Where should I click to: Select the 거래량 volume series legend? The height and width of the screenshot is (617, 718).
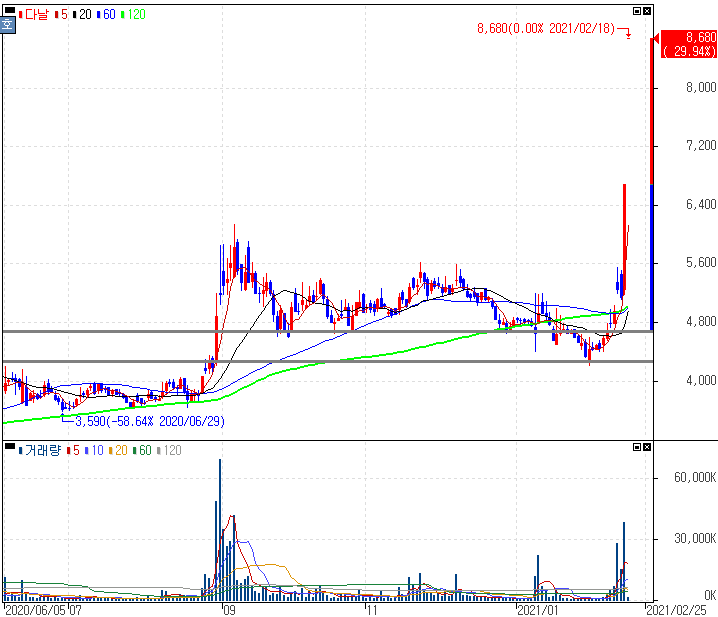pos(40,451)
